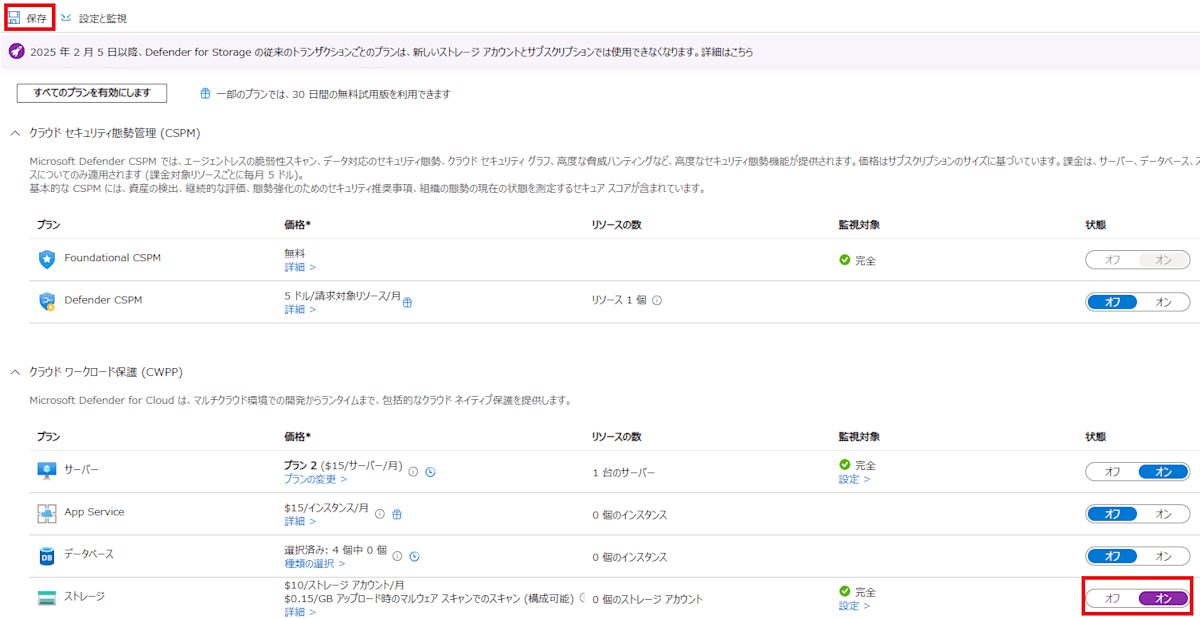Image resolution: width=1200 pixels, height=619 pixels.
Task: Turn データベース plan status オン
Action: (x=1163, y=556)
